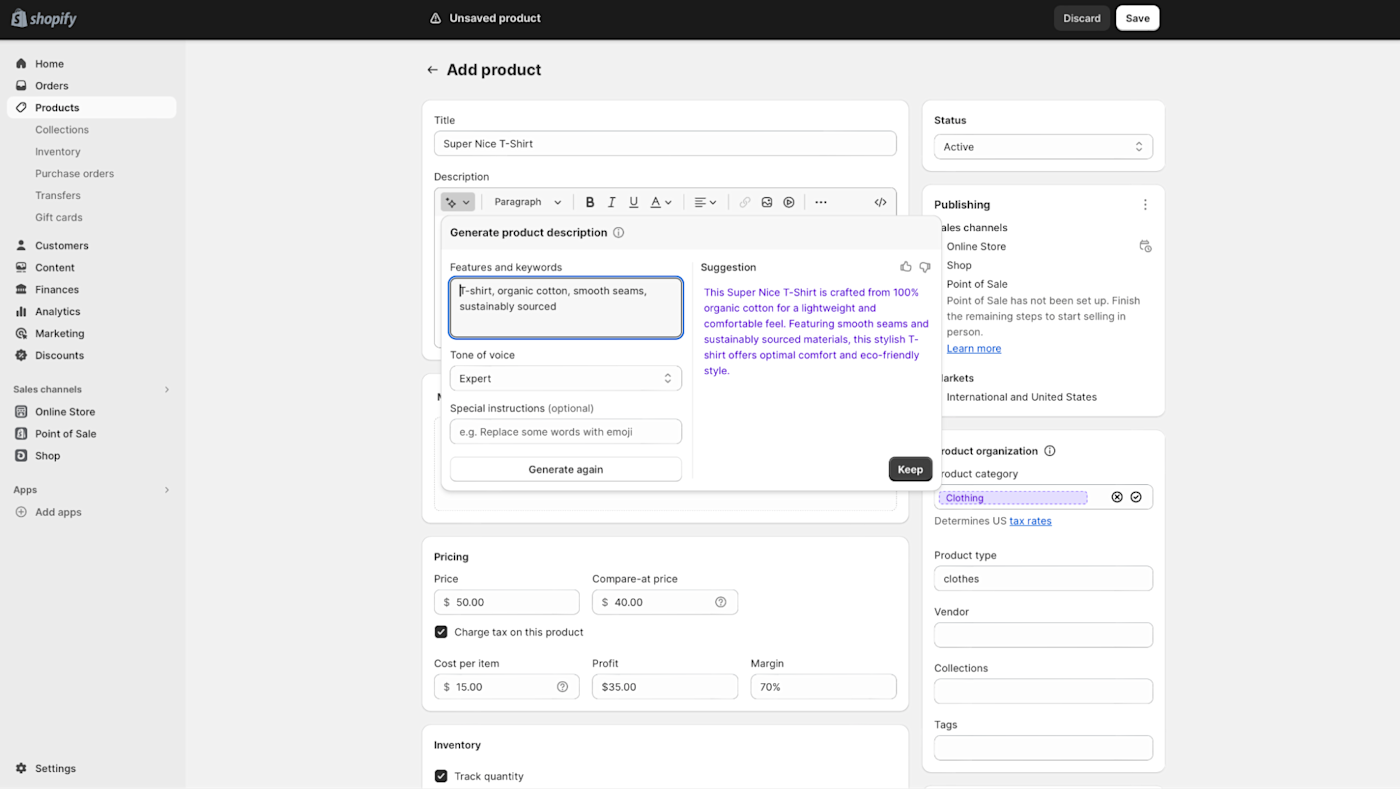Image resolution: width=1400 pixels, height=789 pixels.
Task: Click the Add apps plus icon
Action: point(21,512)
